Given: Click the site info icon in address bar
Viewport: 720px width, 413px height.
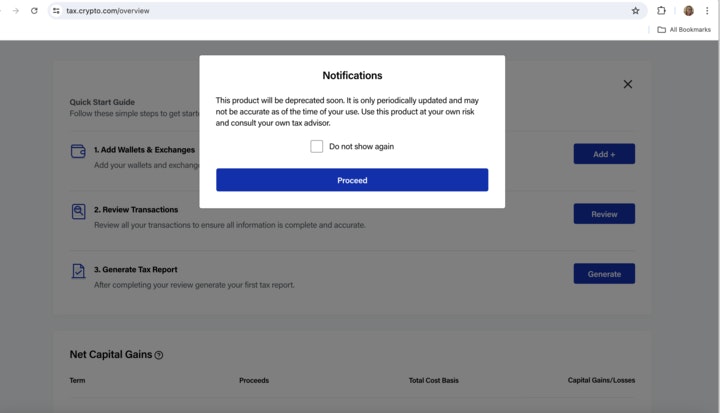Looking at the screenshot, I should click(x=56, y=11).
